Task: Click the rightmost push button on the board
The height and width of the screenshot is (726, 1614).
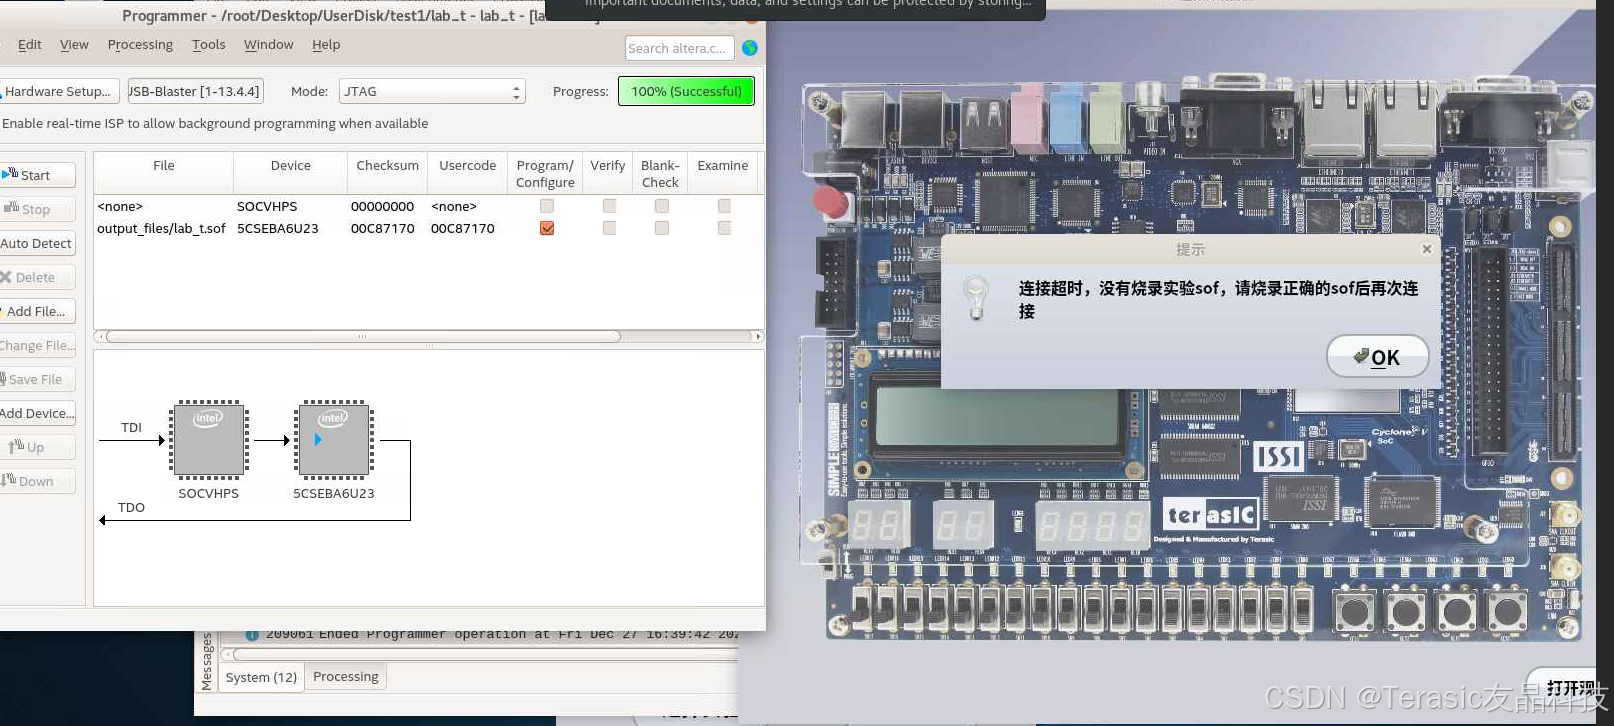Action: [1506, 610]
